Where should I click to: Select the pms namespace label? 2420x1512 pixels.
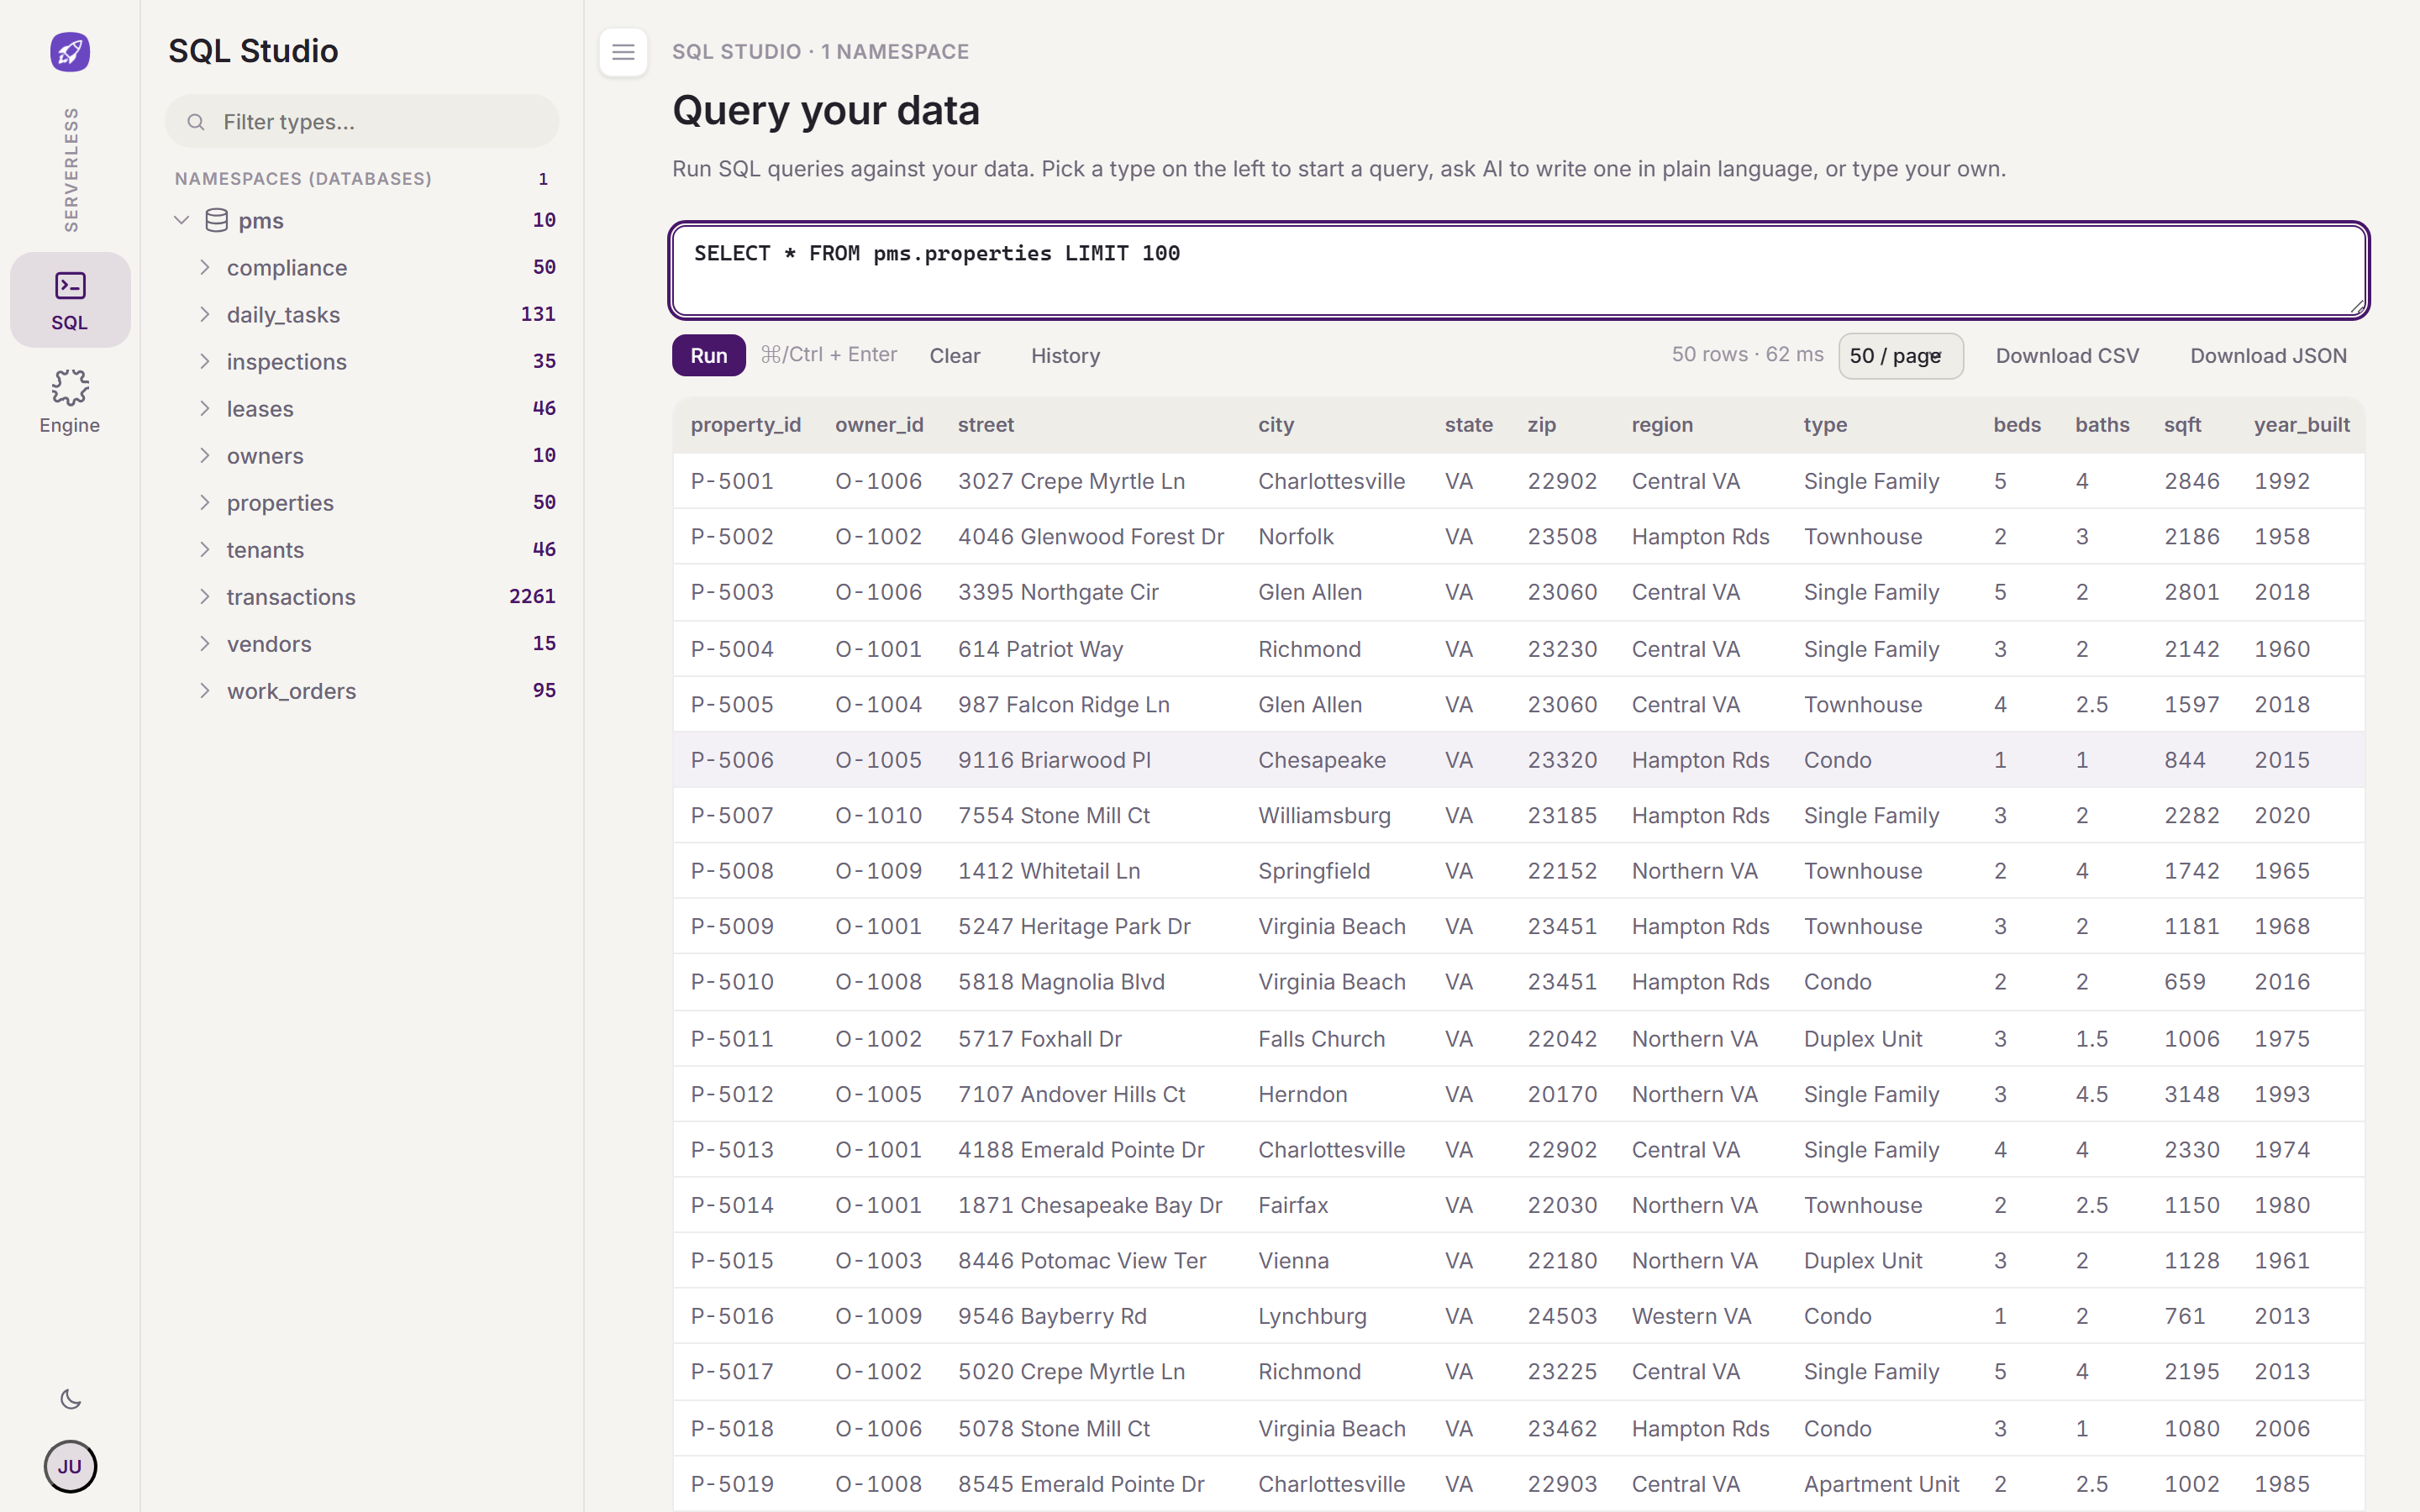point(261,220)
